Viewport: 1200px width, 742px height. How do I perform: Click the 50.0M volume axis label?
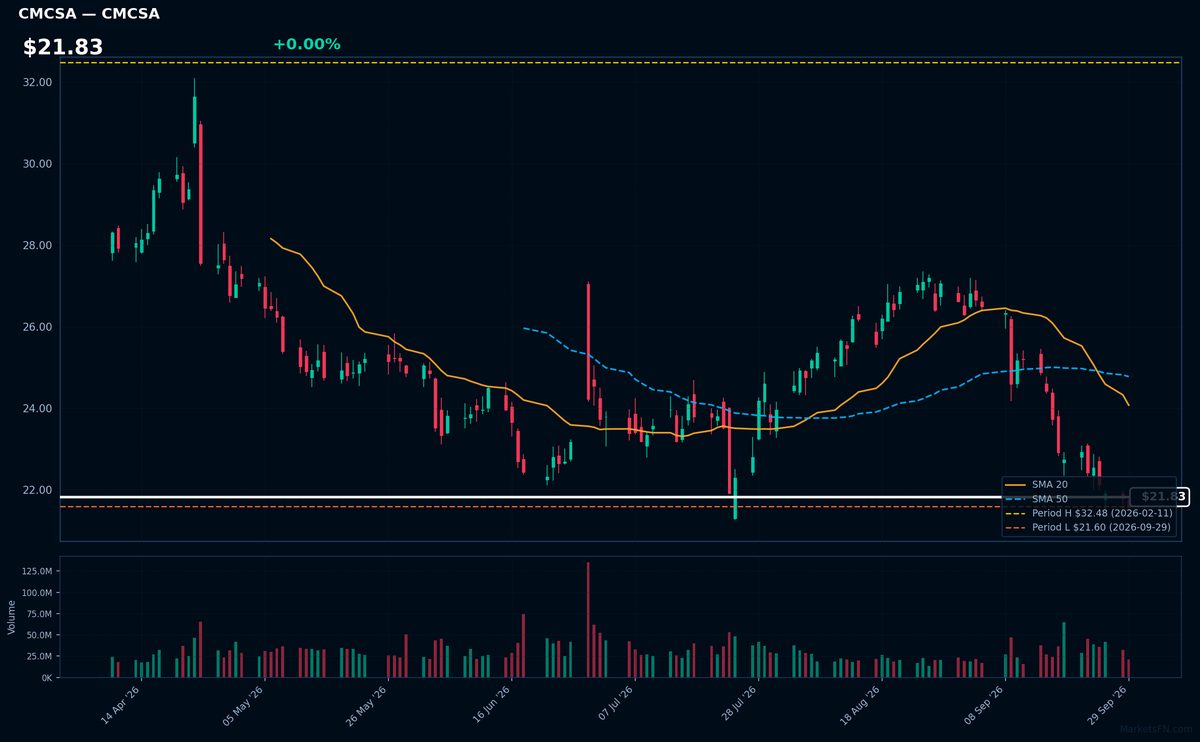tap(40, 635)
